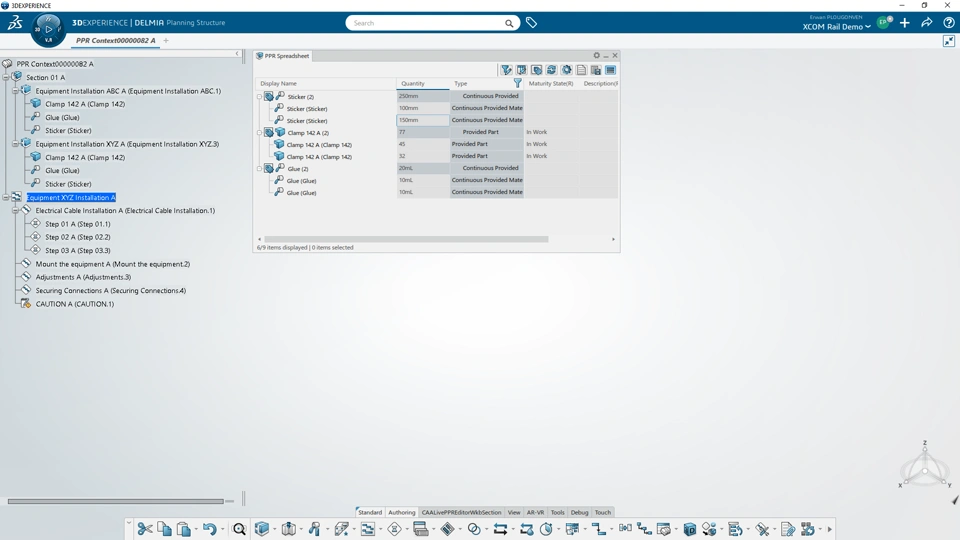960x540 pixels.
Task: Click the Cut scissors icon
Action: (x=144, y=529)
